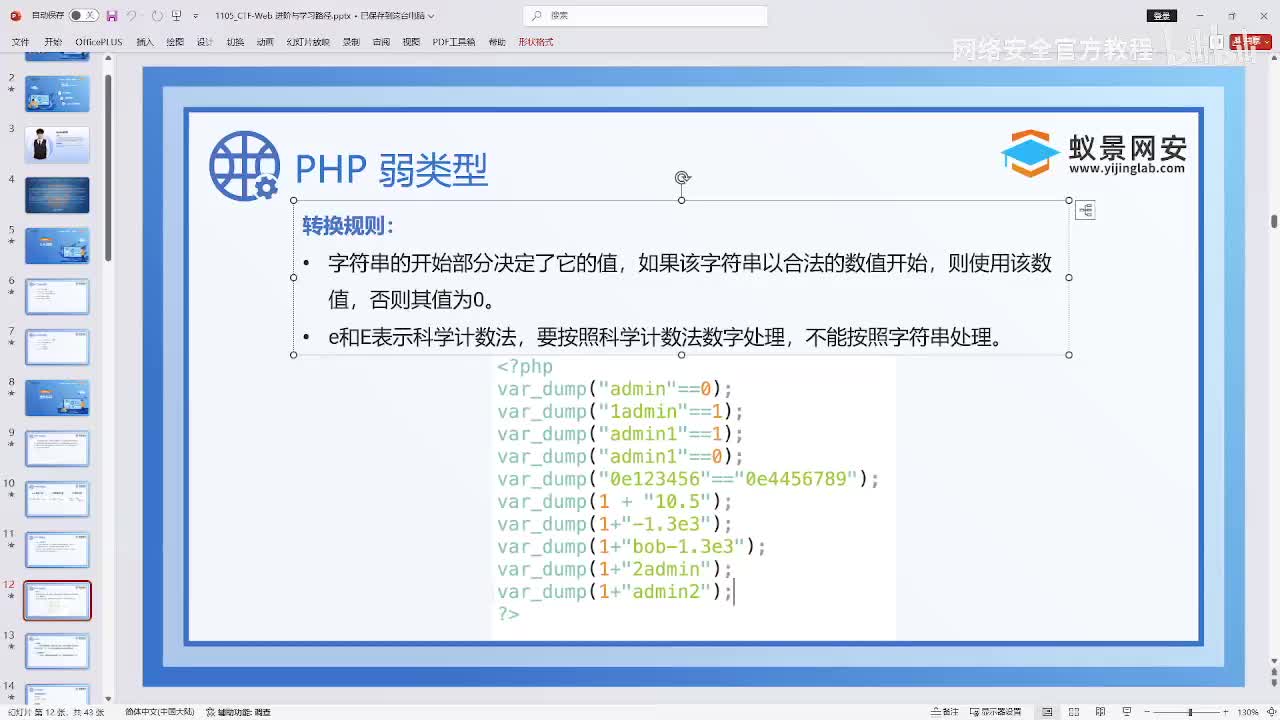This screenshot has width=1280, height=720.
Task: Click the zoom slider handle
Action: 1190,712
